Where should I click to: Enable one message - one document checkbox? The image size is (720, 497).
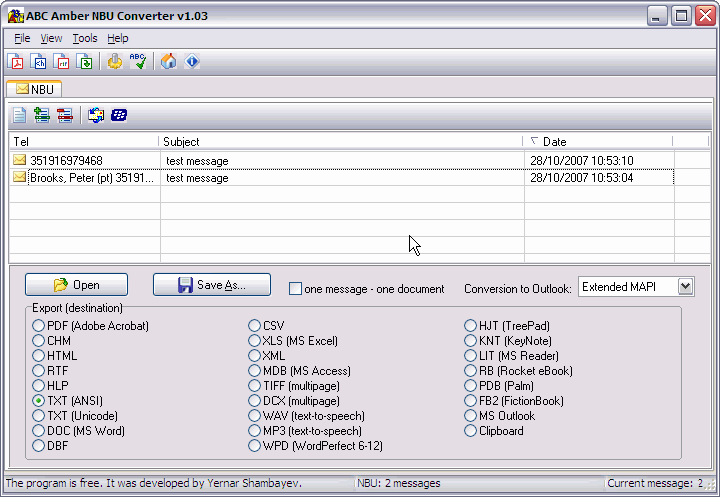click(x=295, y=289)
